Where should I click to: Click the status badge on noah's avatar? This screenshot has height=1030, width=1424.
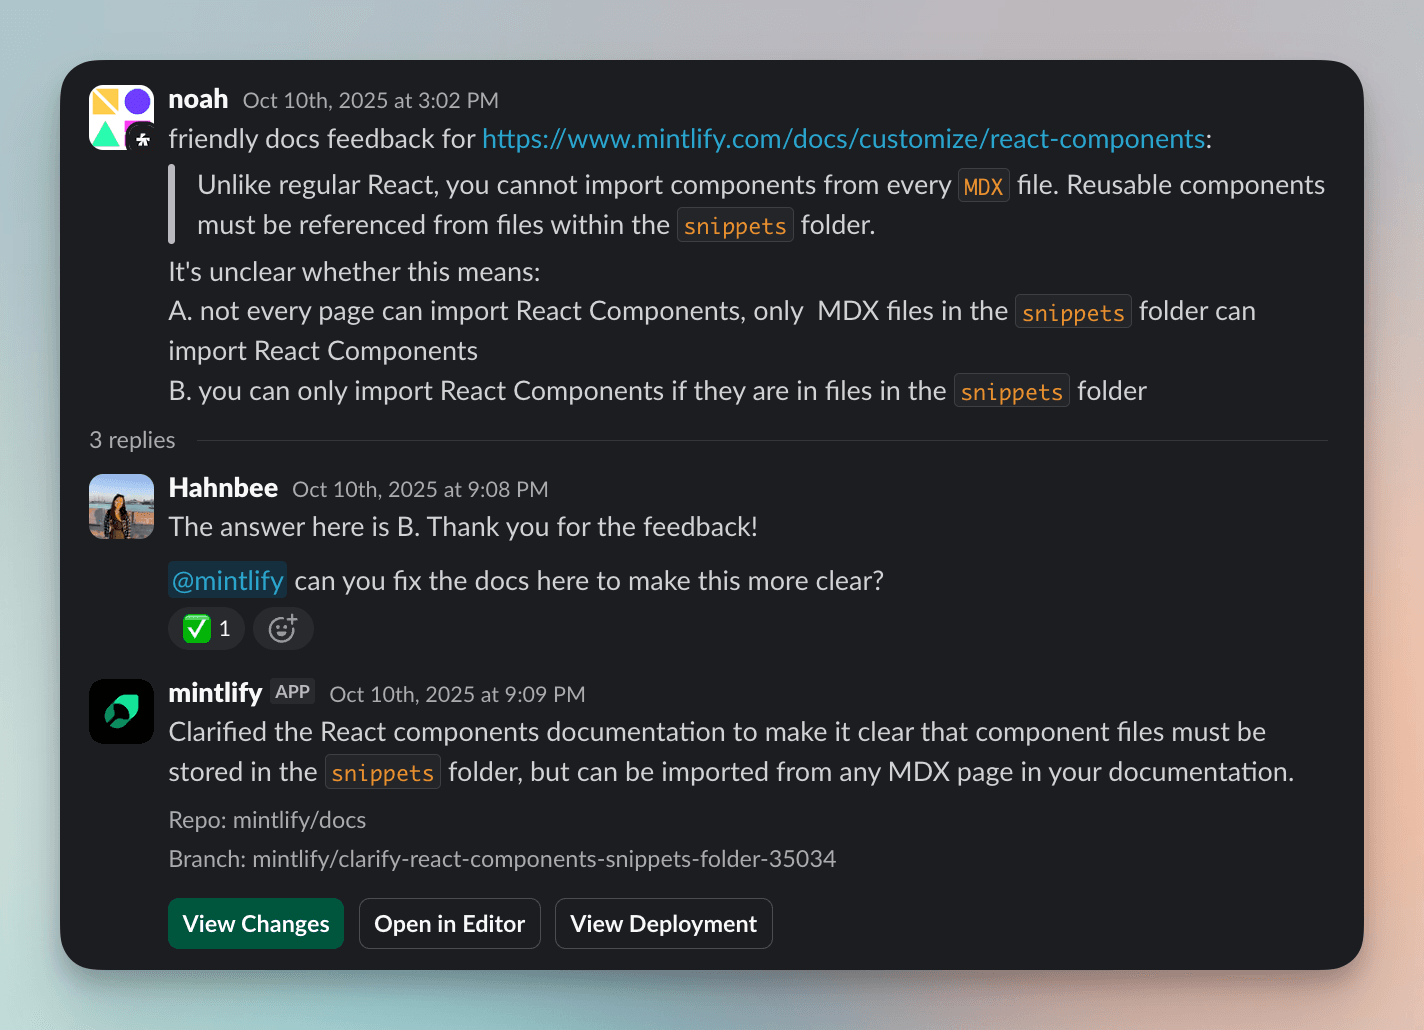pos(142,139)
